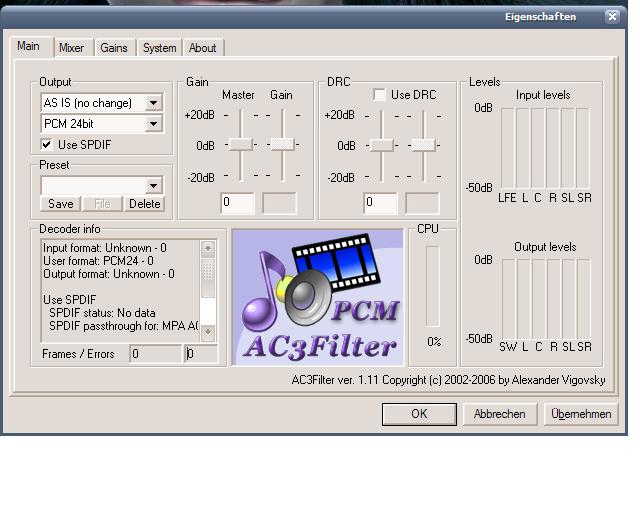Click Decoder info scrollbar up arrow
This screenshot has height=512, width=640.
tap(208, 248)
